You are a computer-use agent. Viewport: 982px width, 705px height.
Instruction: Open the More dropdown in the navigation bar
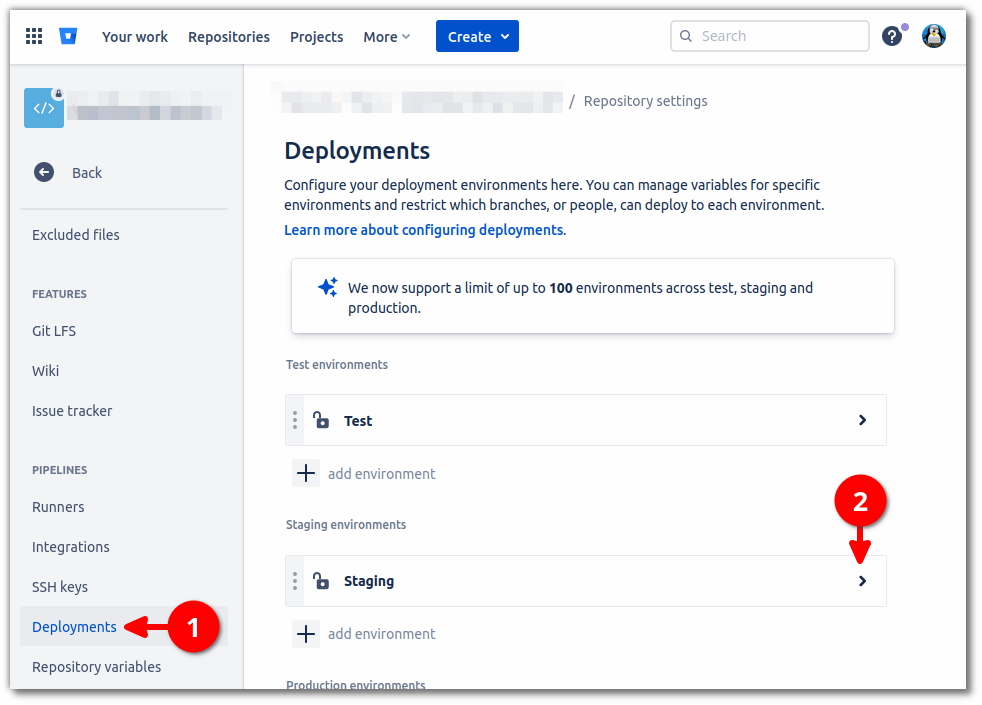(x=386, y=36)
